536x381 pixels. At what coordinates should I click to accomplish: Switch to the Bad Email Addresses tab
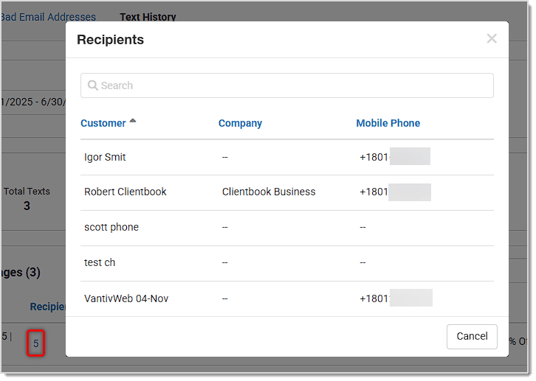coord(48,17)
